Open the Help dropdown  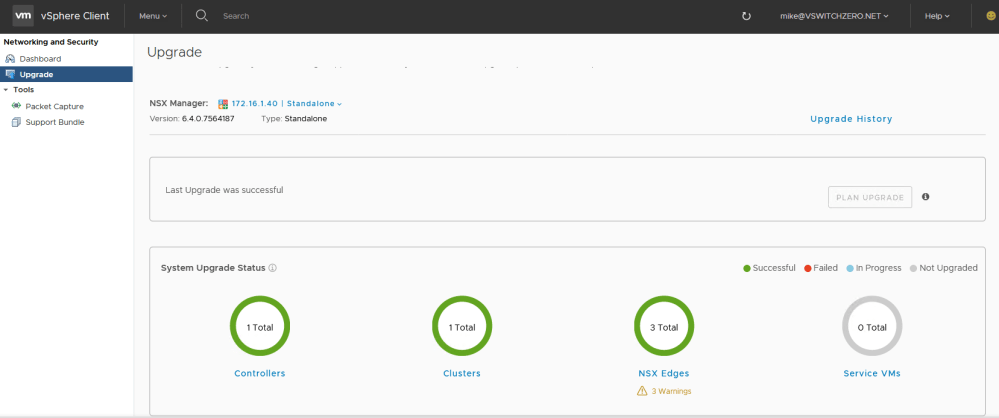[937, 16]
